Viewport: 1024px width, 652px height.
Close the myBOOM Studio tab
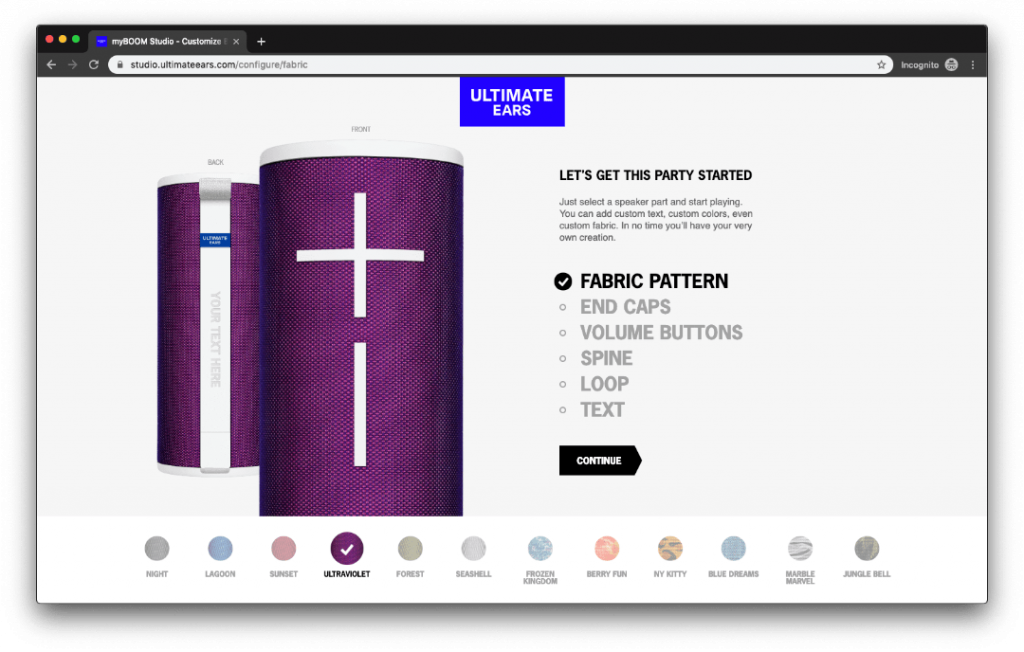pyautogui.click(x=236, y=41)
